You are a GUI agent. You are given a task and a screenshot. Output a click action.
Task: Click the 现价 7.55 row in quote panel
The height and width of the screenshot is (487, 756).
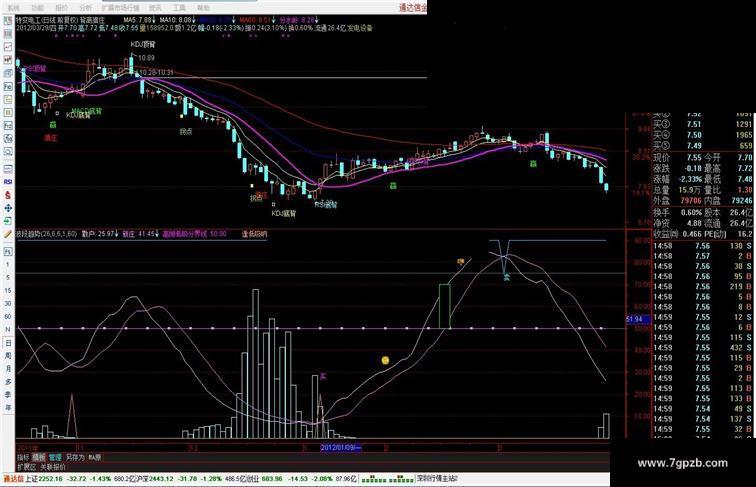pos(677,158)
